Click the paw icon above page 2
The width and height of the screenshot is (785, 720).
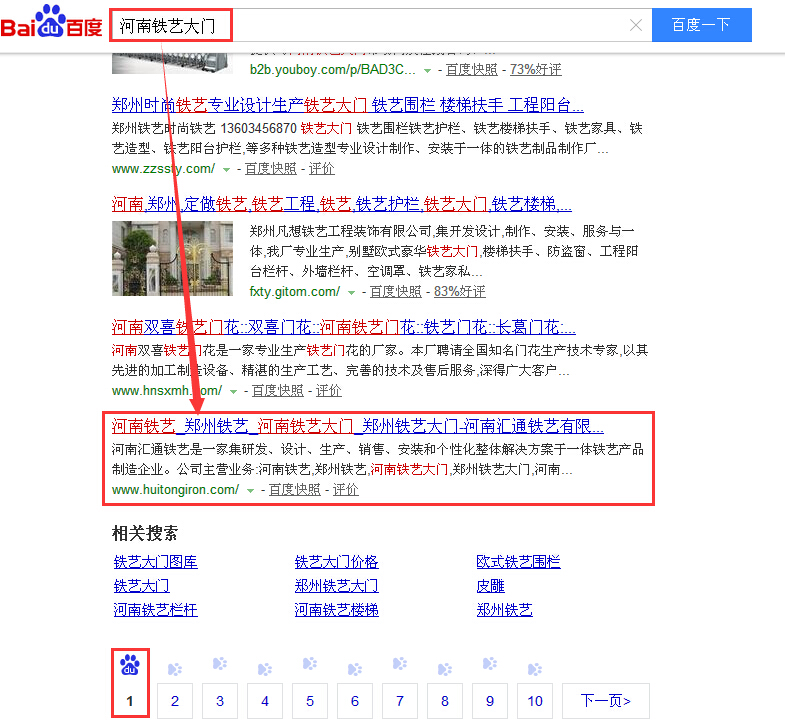pos(175,669)
